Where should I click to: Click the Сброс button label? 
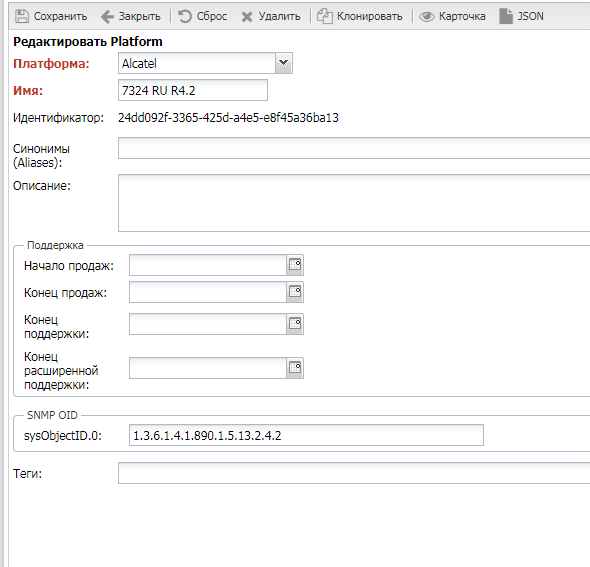pyautogui.click(x=212, y=16)
